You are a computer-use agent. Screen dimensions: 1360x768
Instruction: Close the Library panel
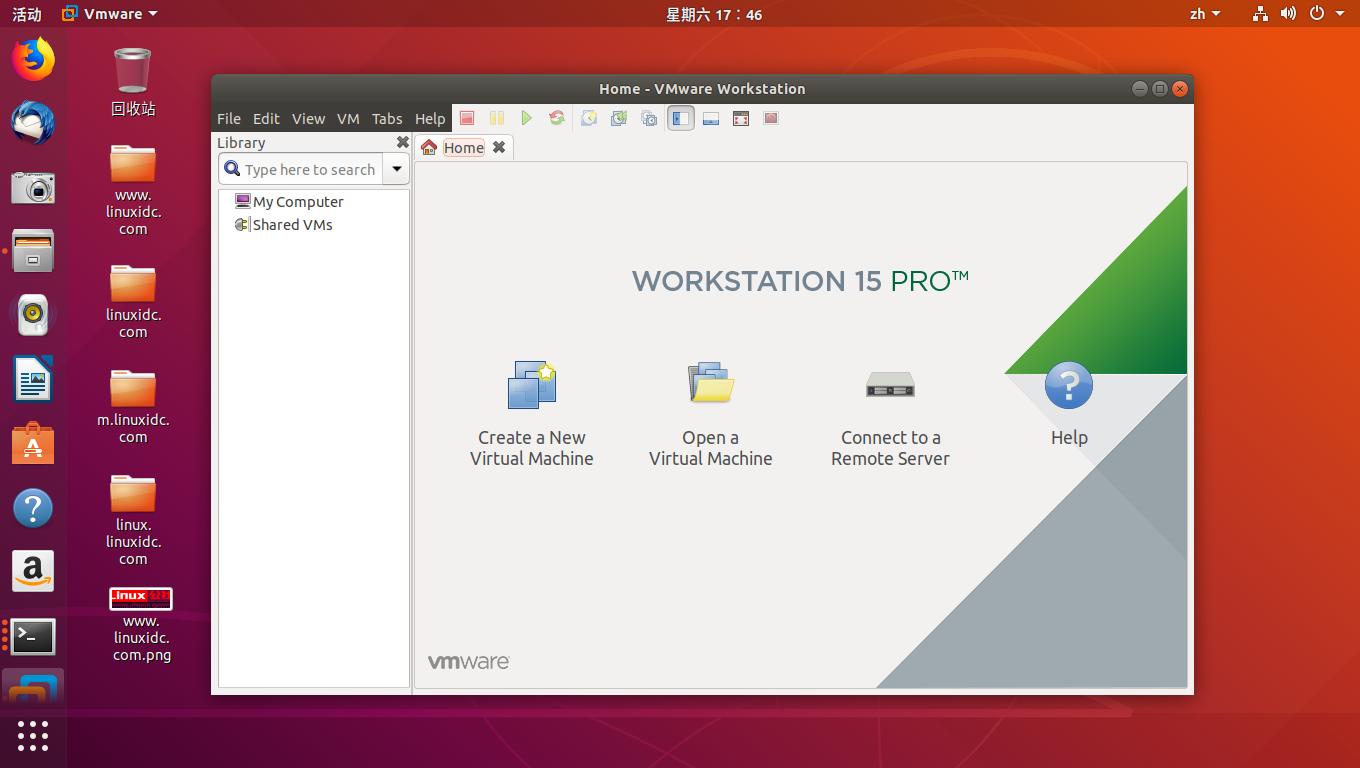click(403, 143)
